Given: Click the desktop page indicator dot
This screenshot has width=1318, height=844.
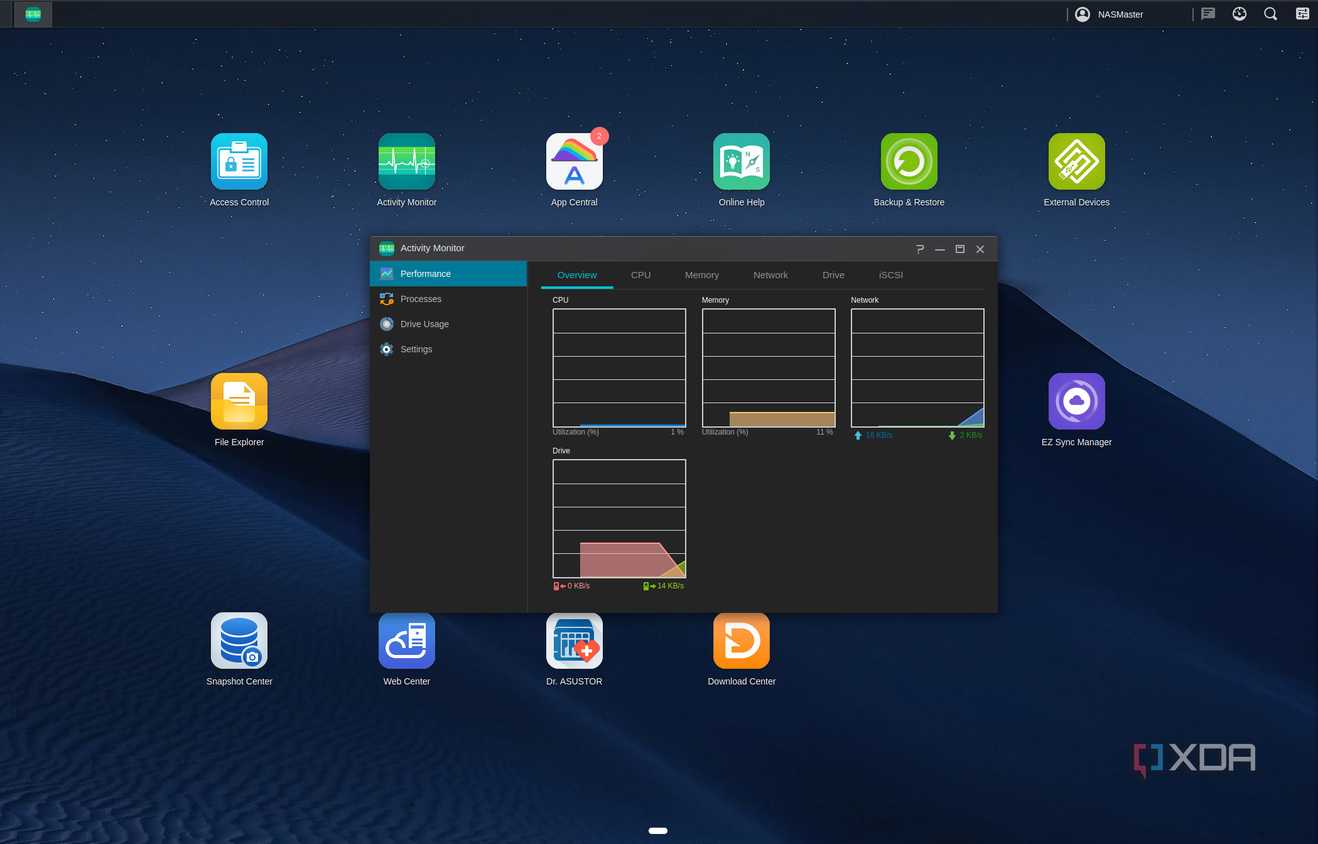Looking at the screenshot, I should [658, 831].
